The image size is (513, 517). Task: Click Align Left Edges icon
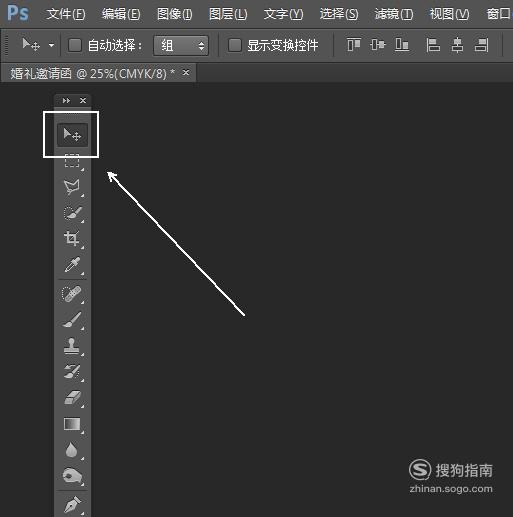(x=433, y=45)
